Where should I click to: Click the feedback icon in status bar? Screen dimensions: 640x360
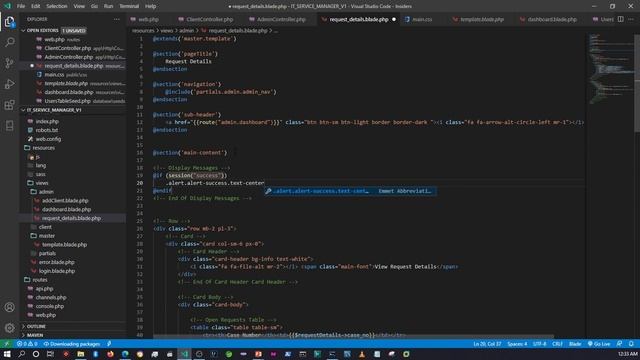click(x=619, y=344)
